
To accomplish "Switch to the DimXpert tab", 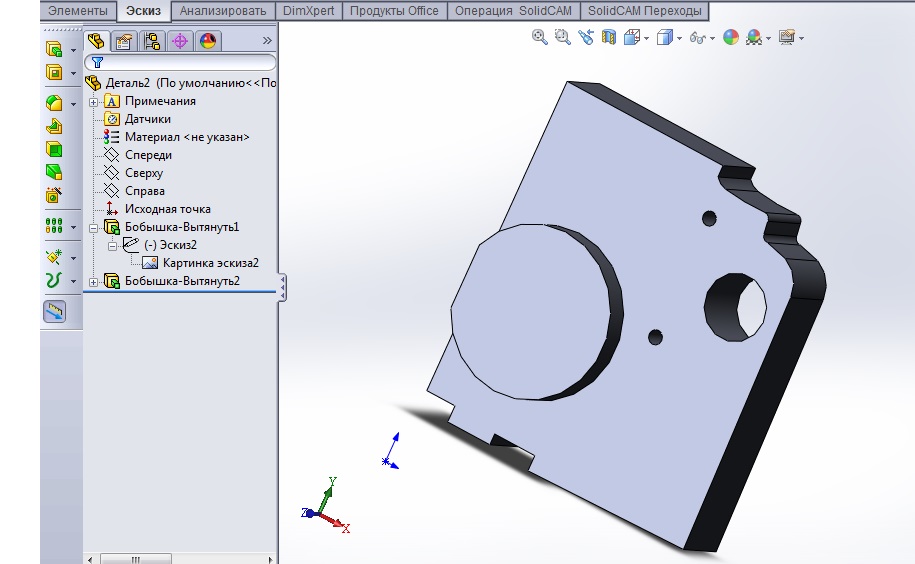I will pyautogui.click(x=309, y=10).
